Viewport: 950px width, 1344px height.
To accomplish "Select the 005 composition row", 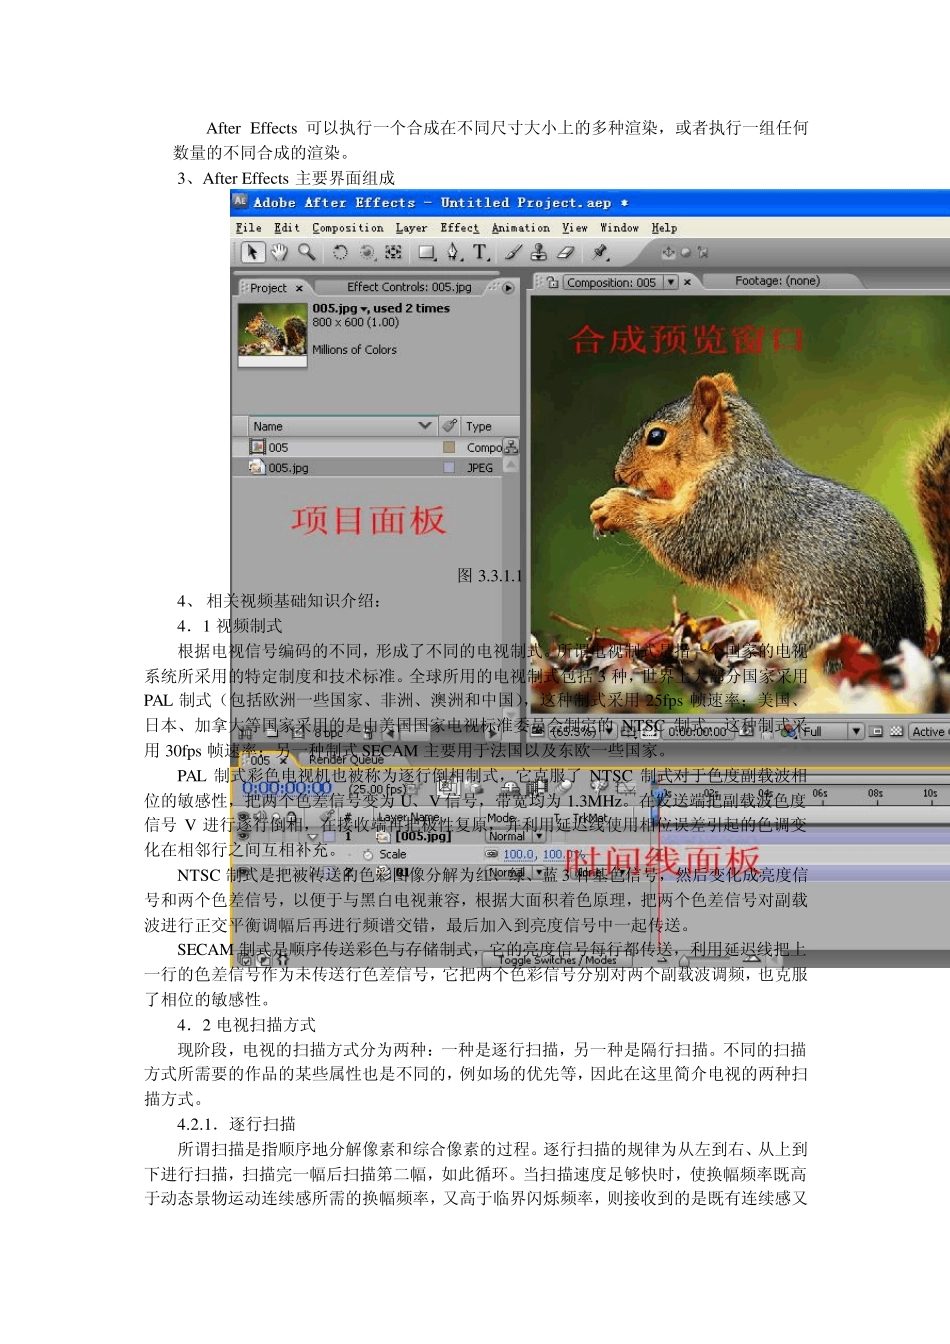I will pos(367,447).
